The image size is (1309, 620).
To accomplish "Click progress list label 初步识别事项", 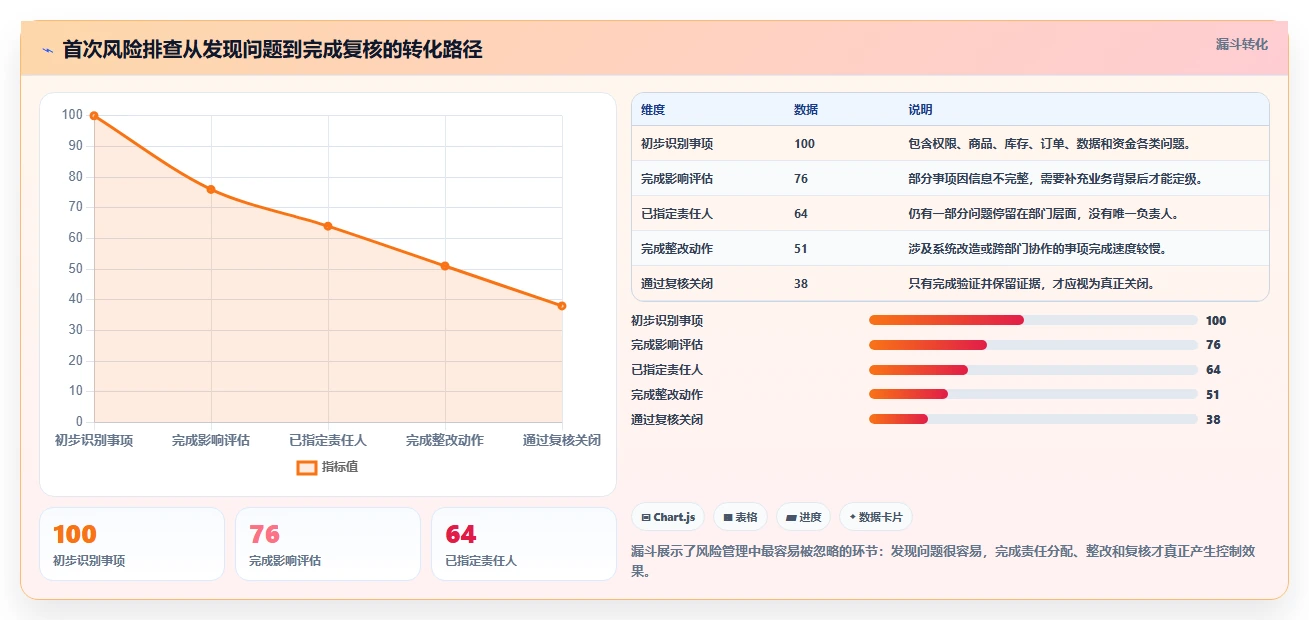I will (667, 321).
